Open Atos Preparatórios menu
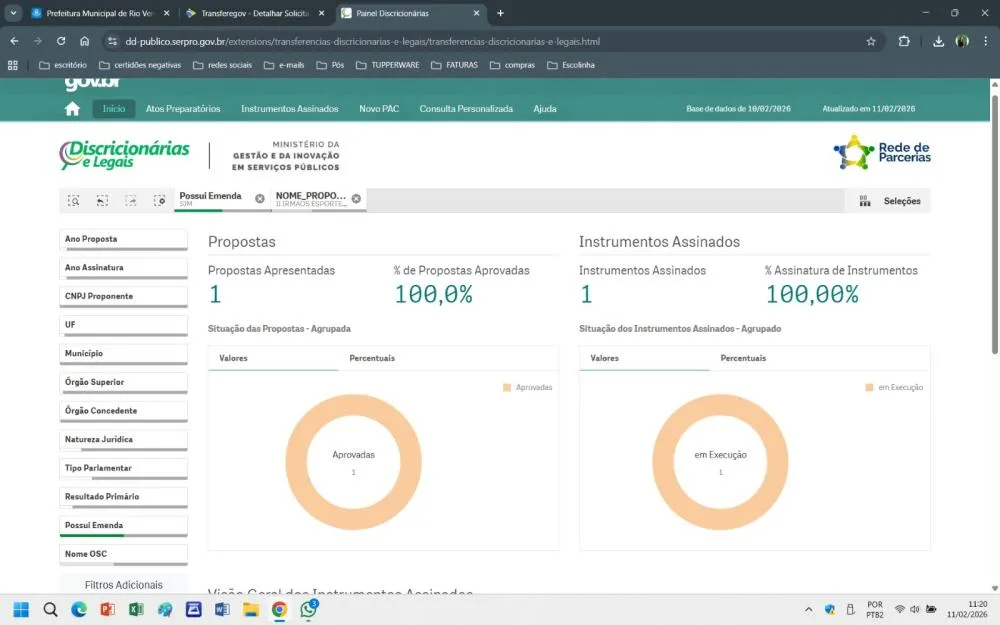1000x625 pixels. coord(183,109)
